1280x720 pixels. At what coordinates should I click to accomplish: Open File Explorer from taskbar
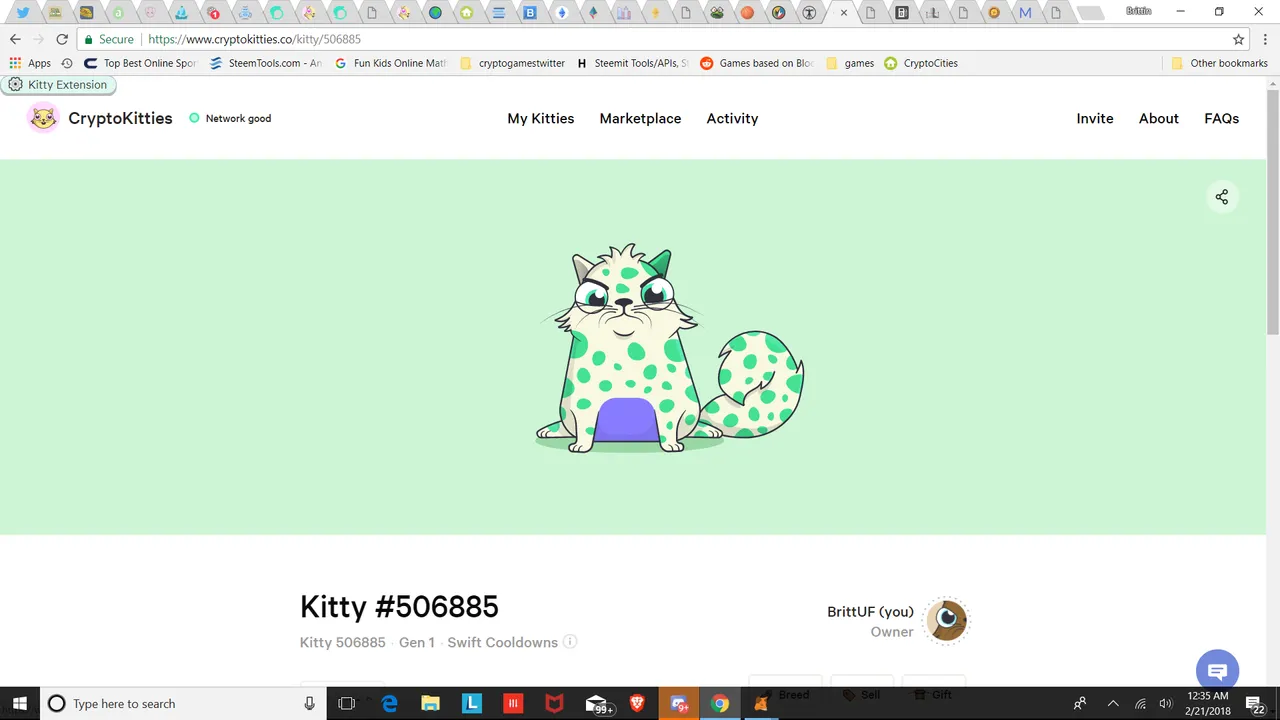click(x=430, y=704)
